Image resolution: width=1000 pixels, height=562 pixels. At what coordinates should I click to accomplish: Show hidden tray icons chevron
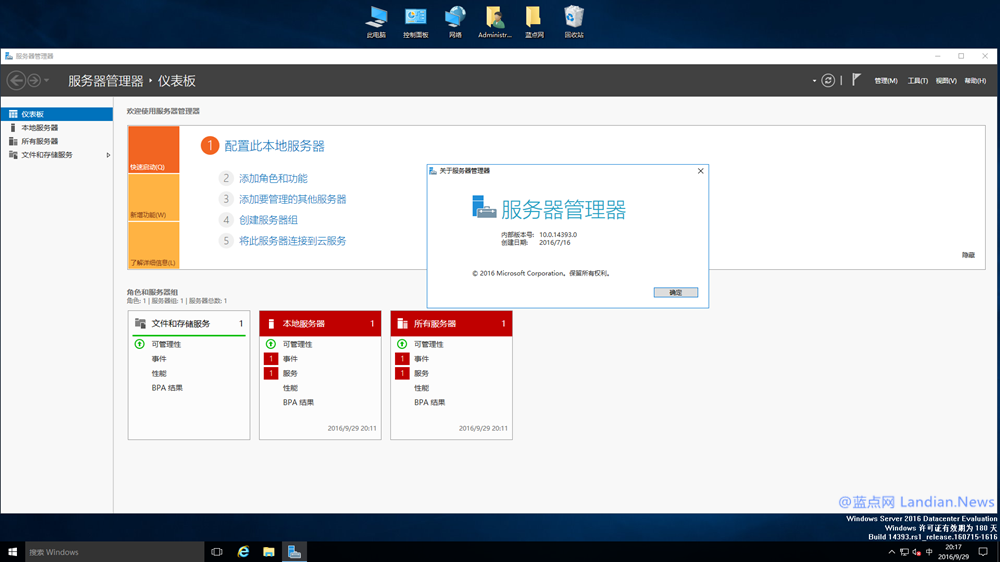[x=892, y=552]
